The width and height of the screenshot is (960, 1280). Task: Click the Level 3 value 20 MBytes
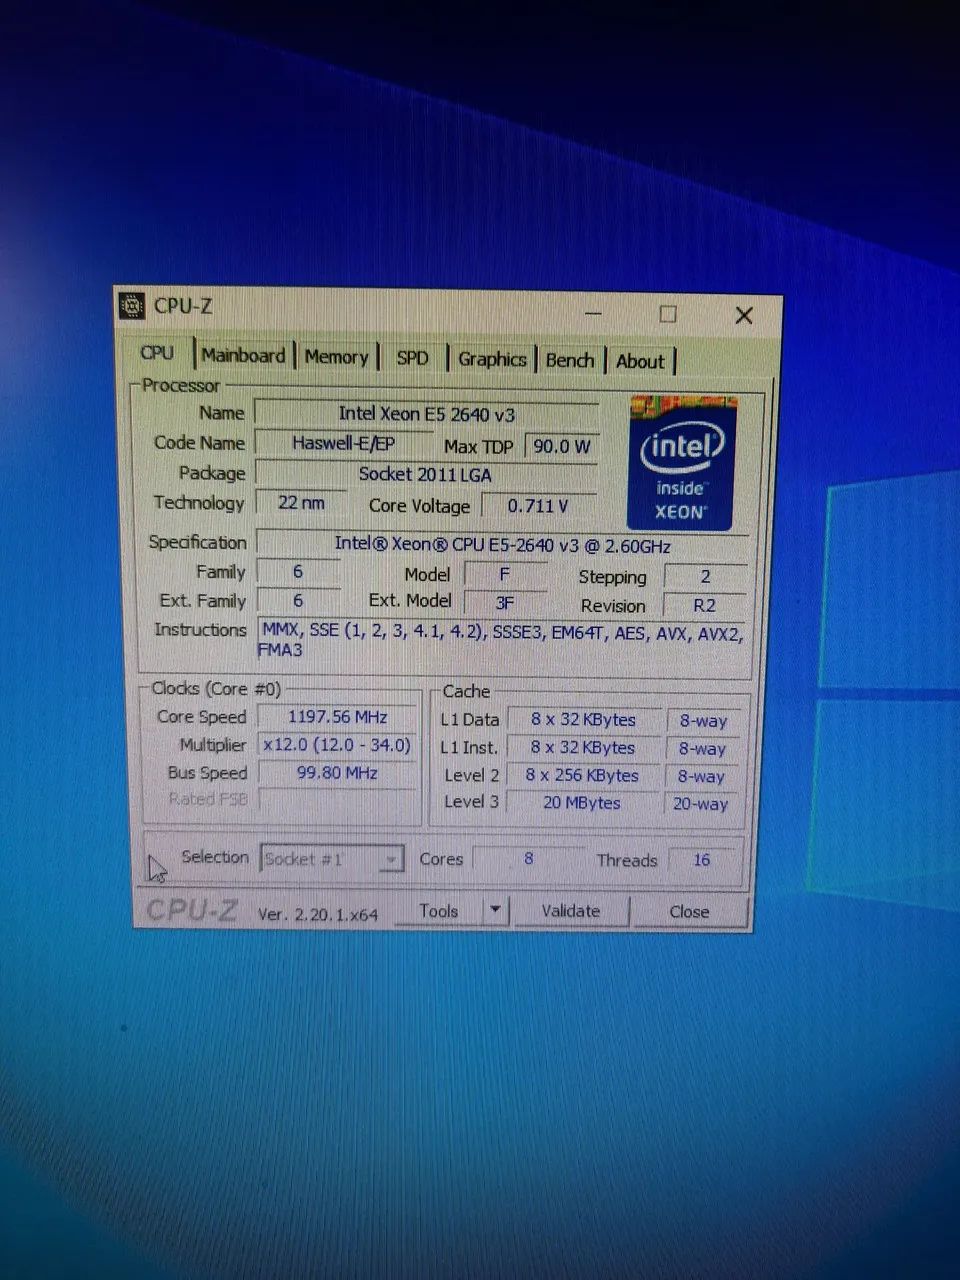coord(583,803)
